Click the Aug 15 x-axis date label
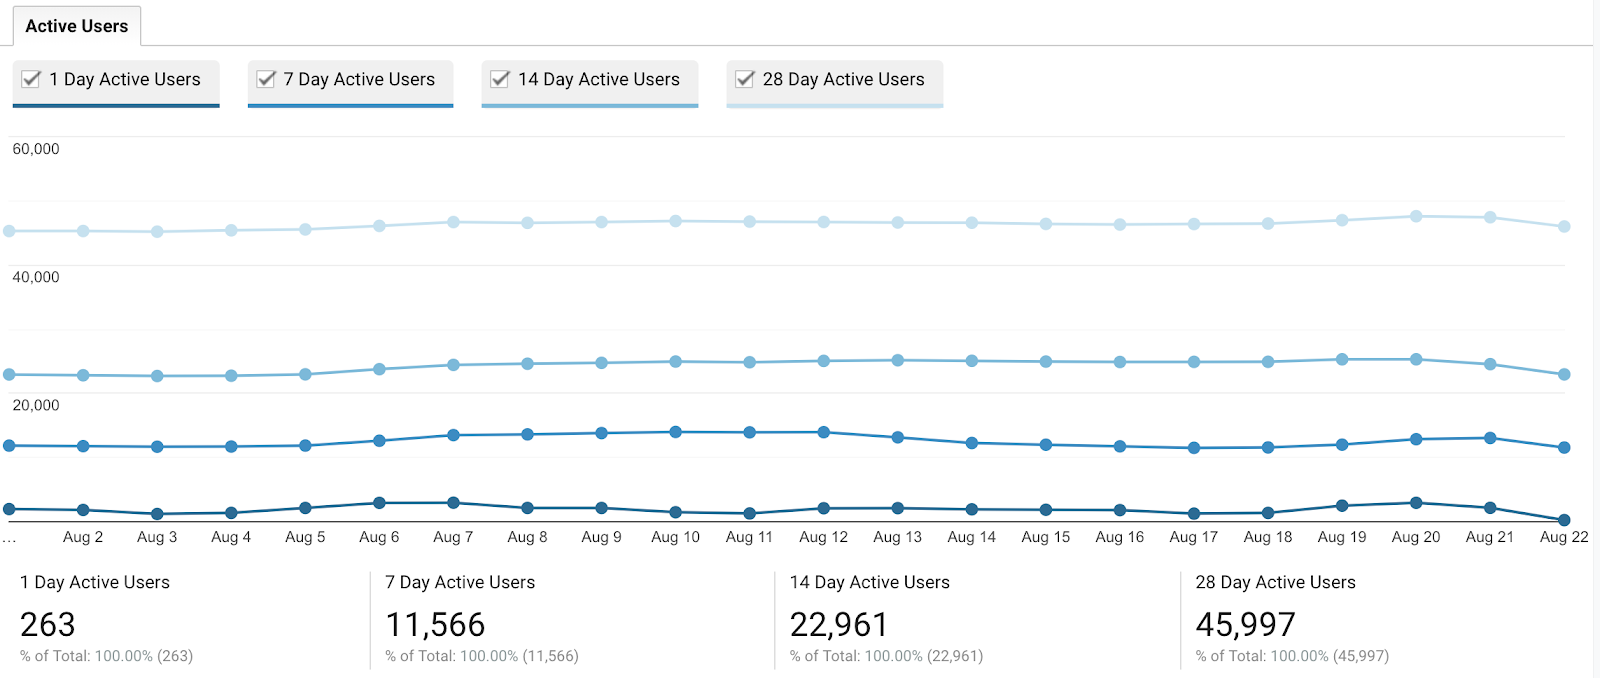The image size is (1600, 678). [1046, 537]
